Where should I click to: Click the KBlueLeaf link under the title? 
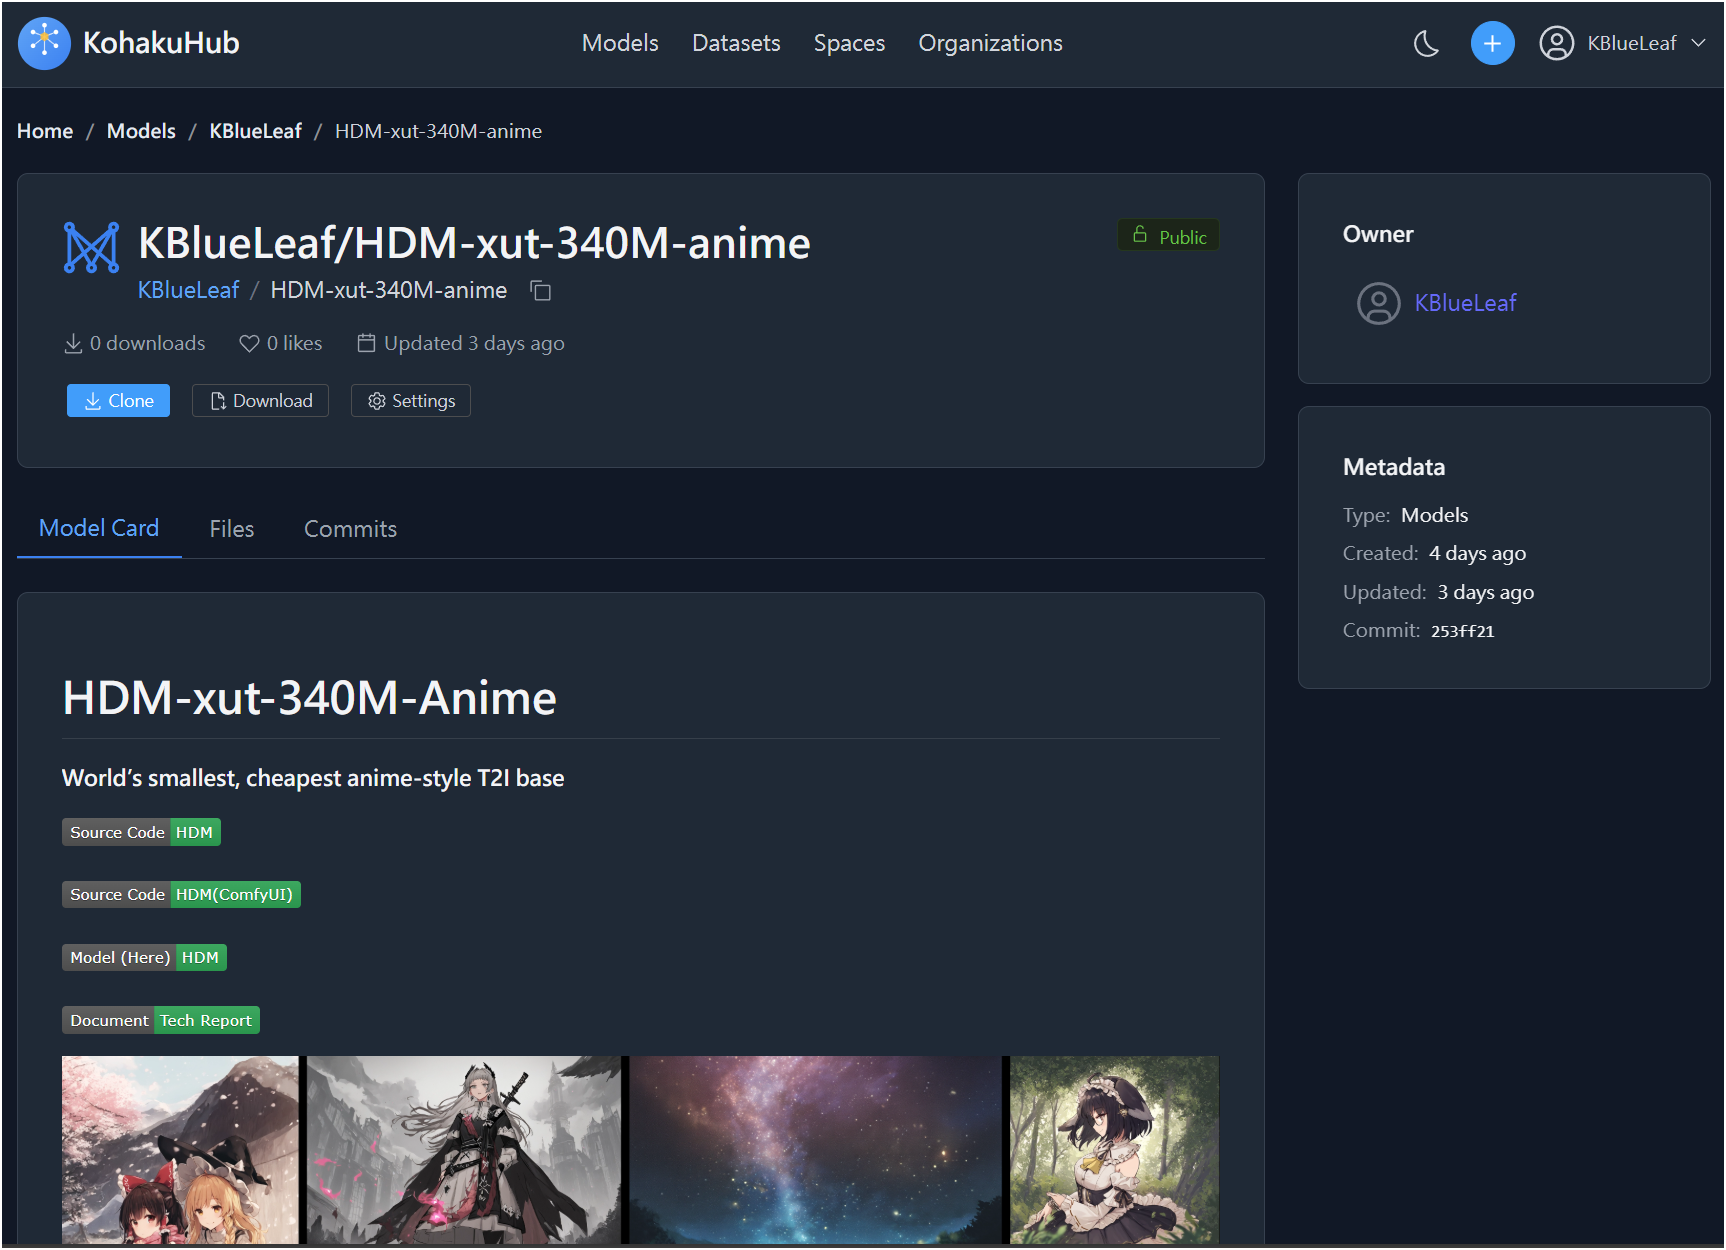188,290
